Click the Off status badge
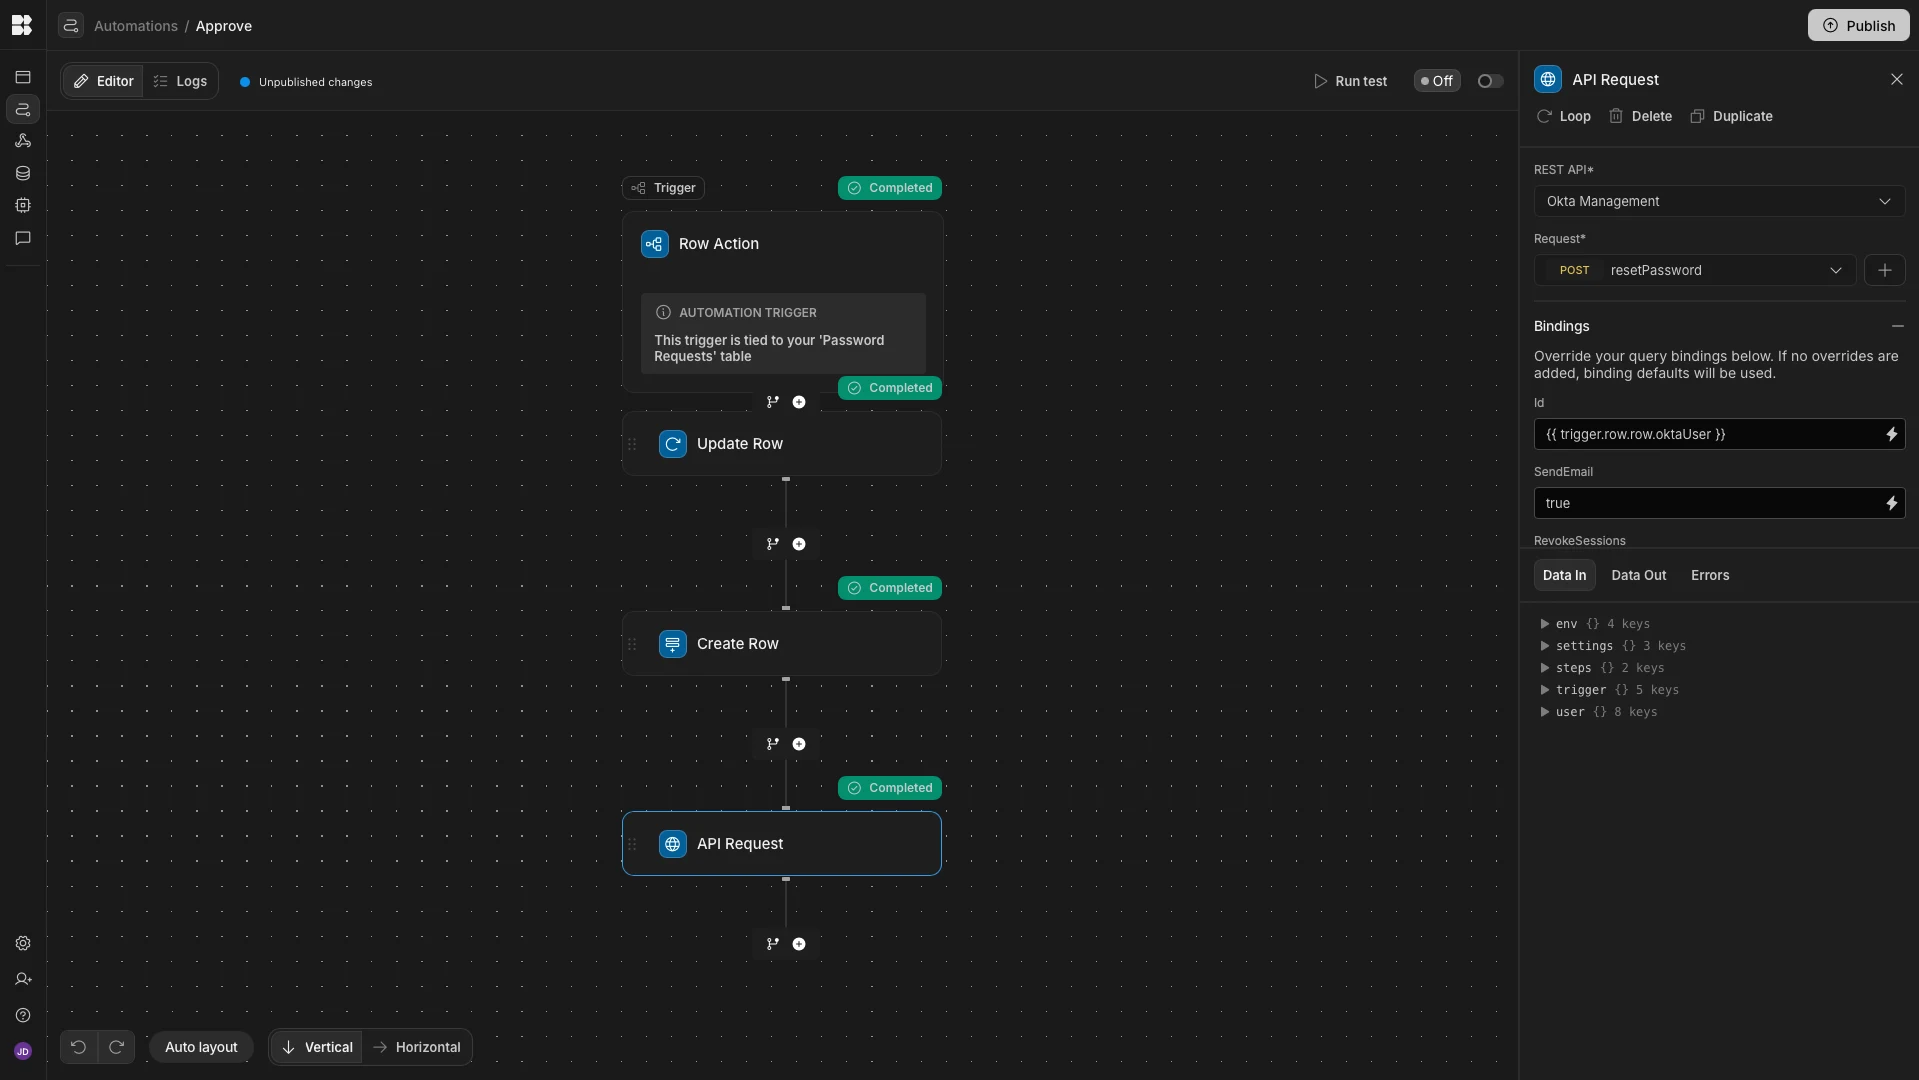 point(1437,81)
